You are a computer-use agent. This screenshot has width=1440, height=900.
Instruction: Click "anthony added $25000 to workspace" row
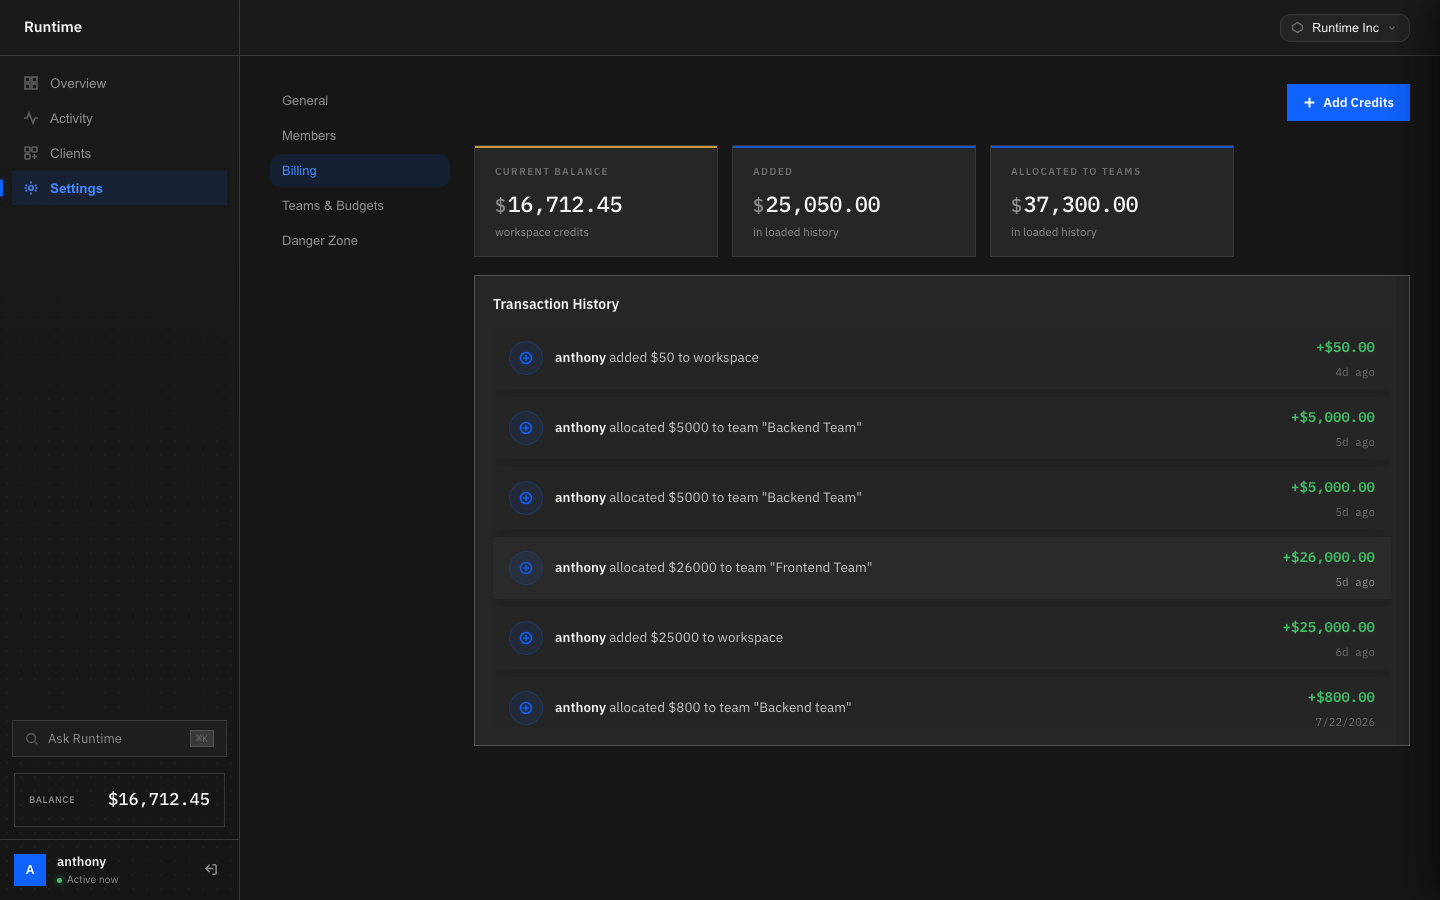click(x=942, y=638)
